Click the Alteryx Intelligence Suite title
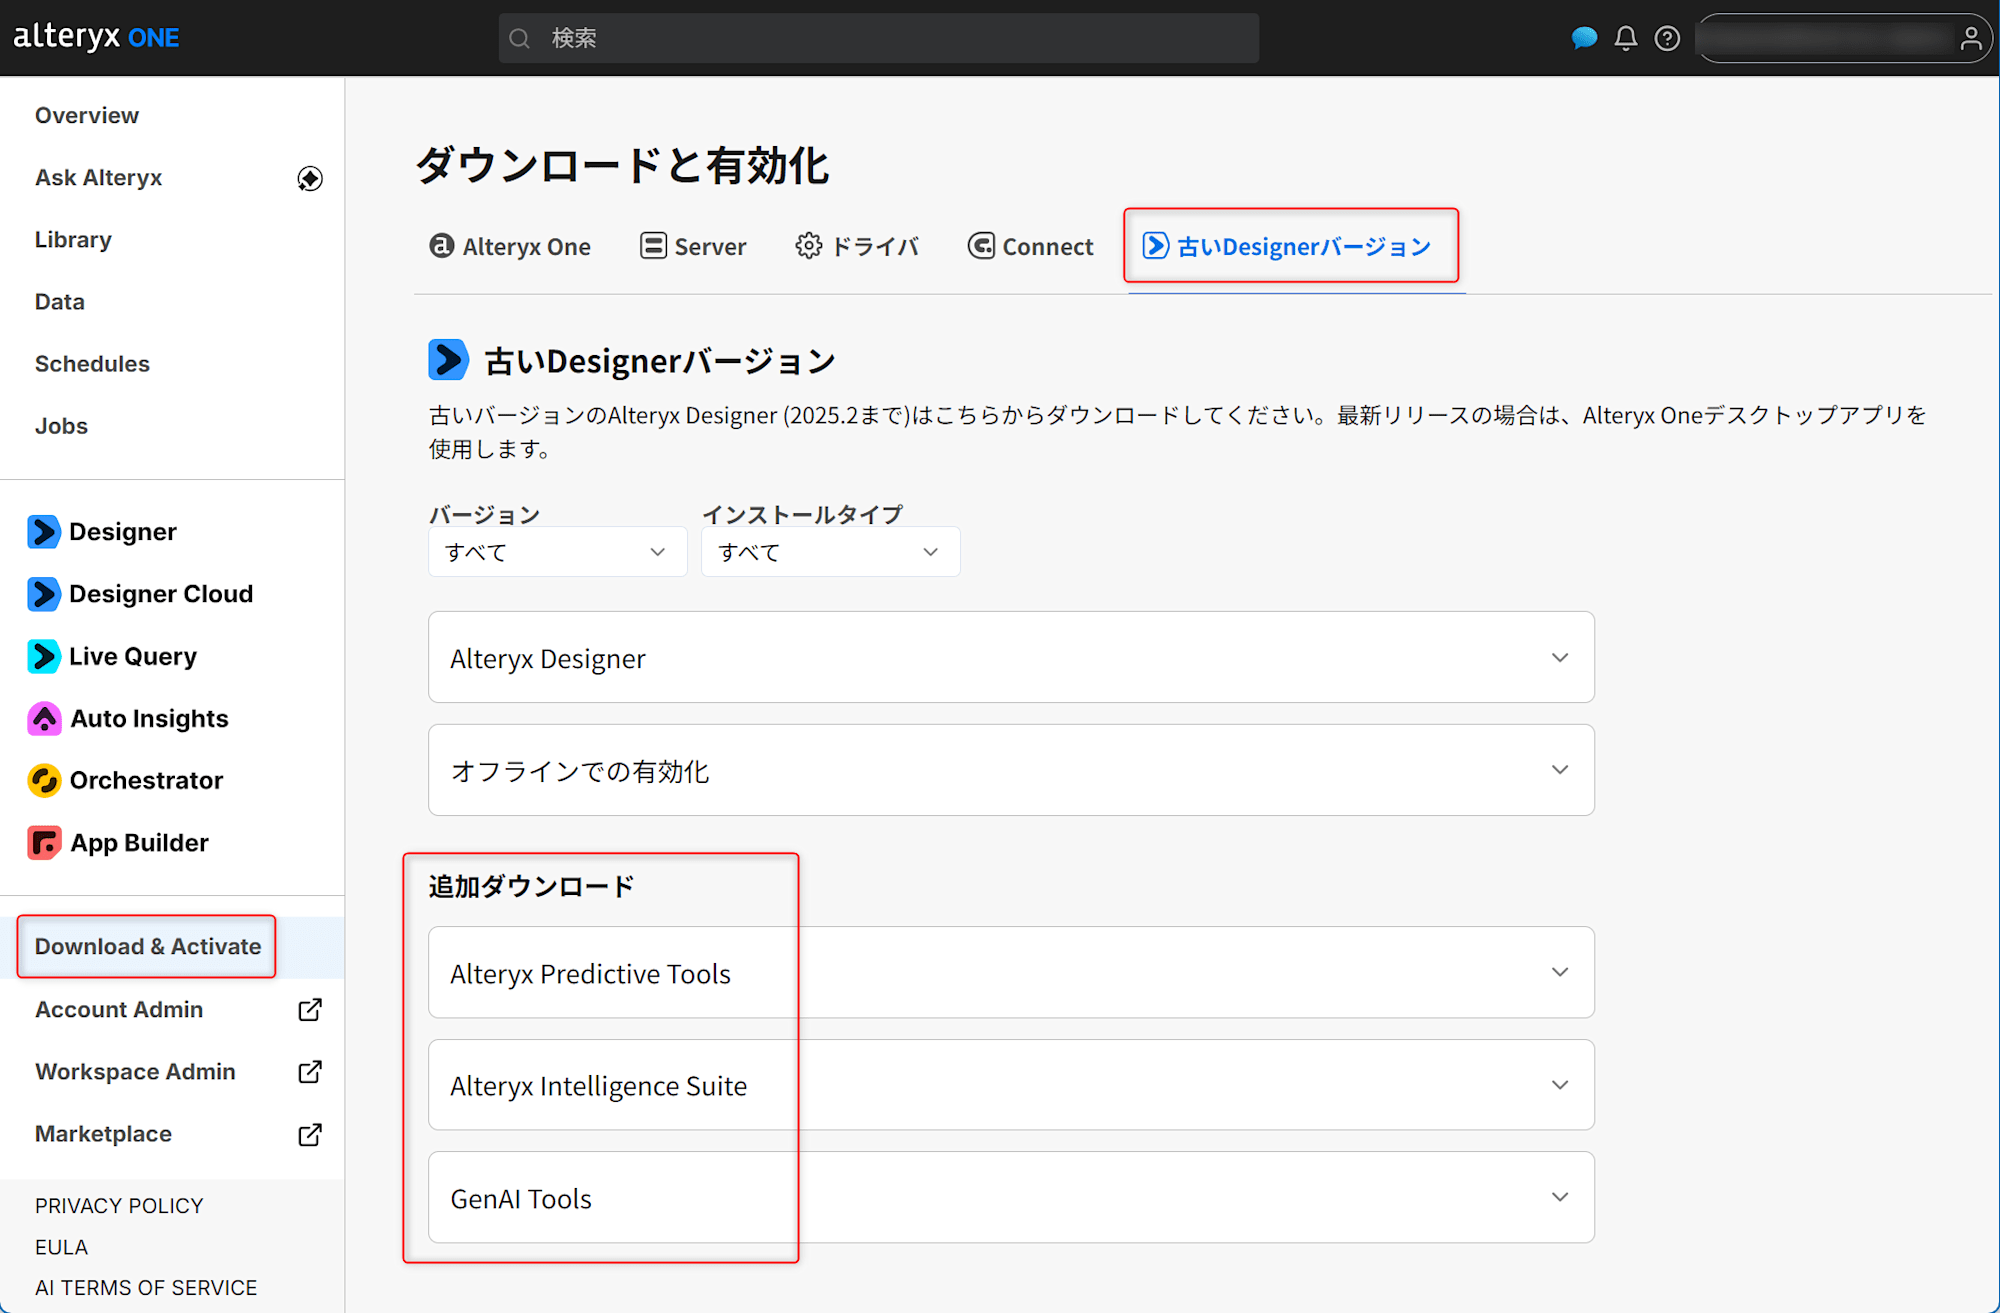Viewport: 2000px width, 1313px height. [598, 1086]
